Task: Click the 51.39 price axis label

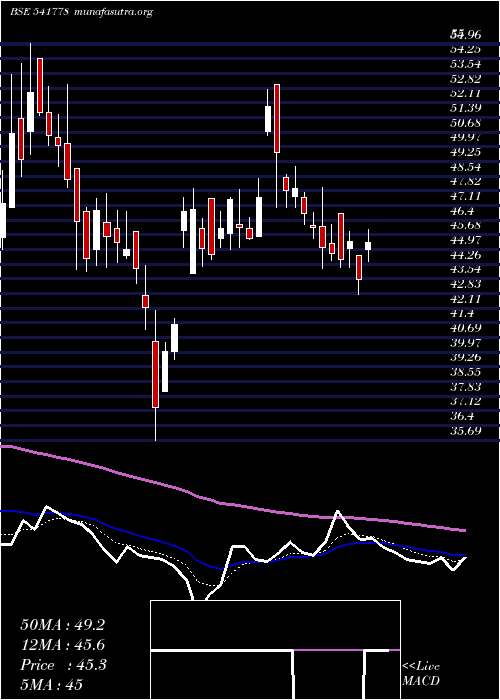Action: point(466,108)
